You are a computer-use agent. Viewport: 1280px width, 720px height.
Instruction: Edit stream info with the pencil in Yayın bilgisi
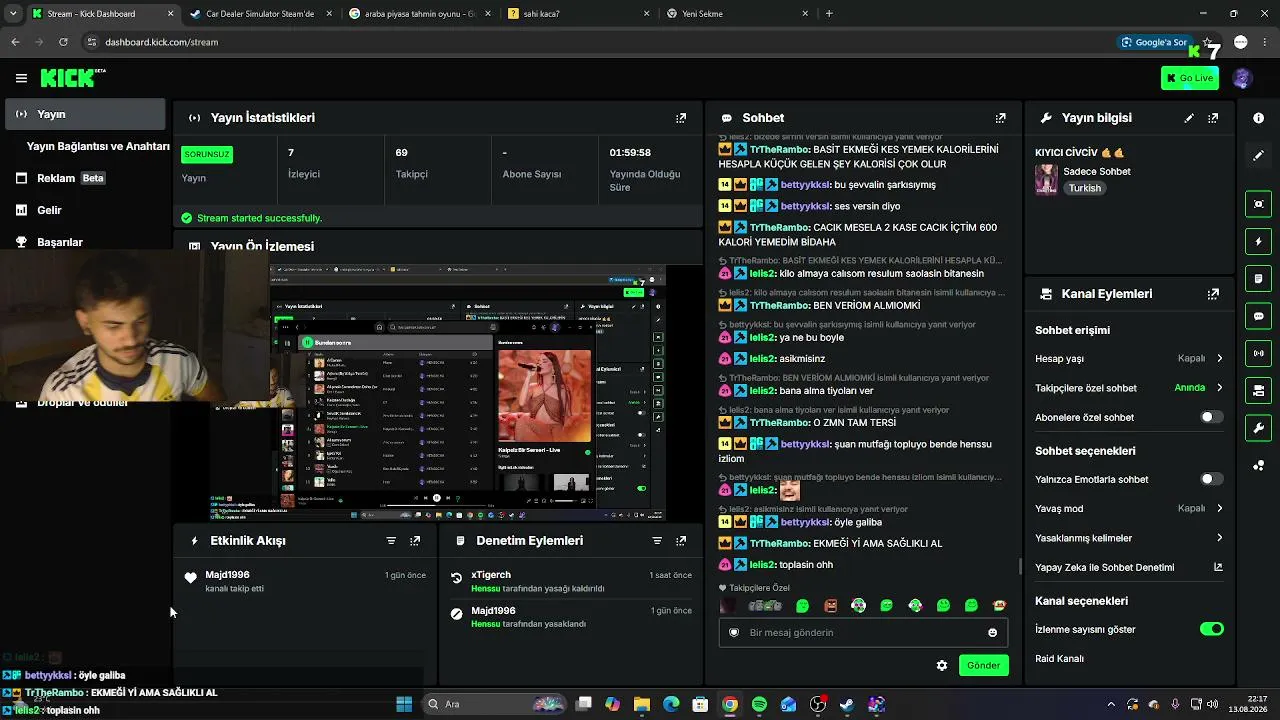[1189, 118]
